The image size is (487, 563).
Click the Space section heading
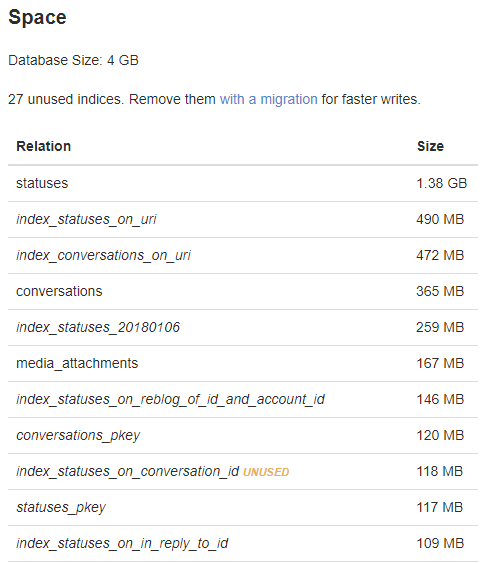pyautogui.click(x=37, y=18)
